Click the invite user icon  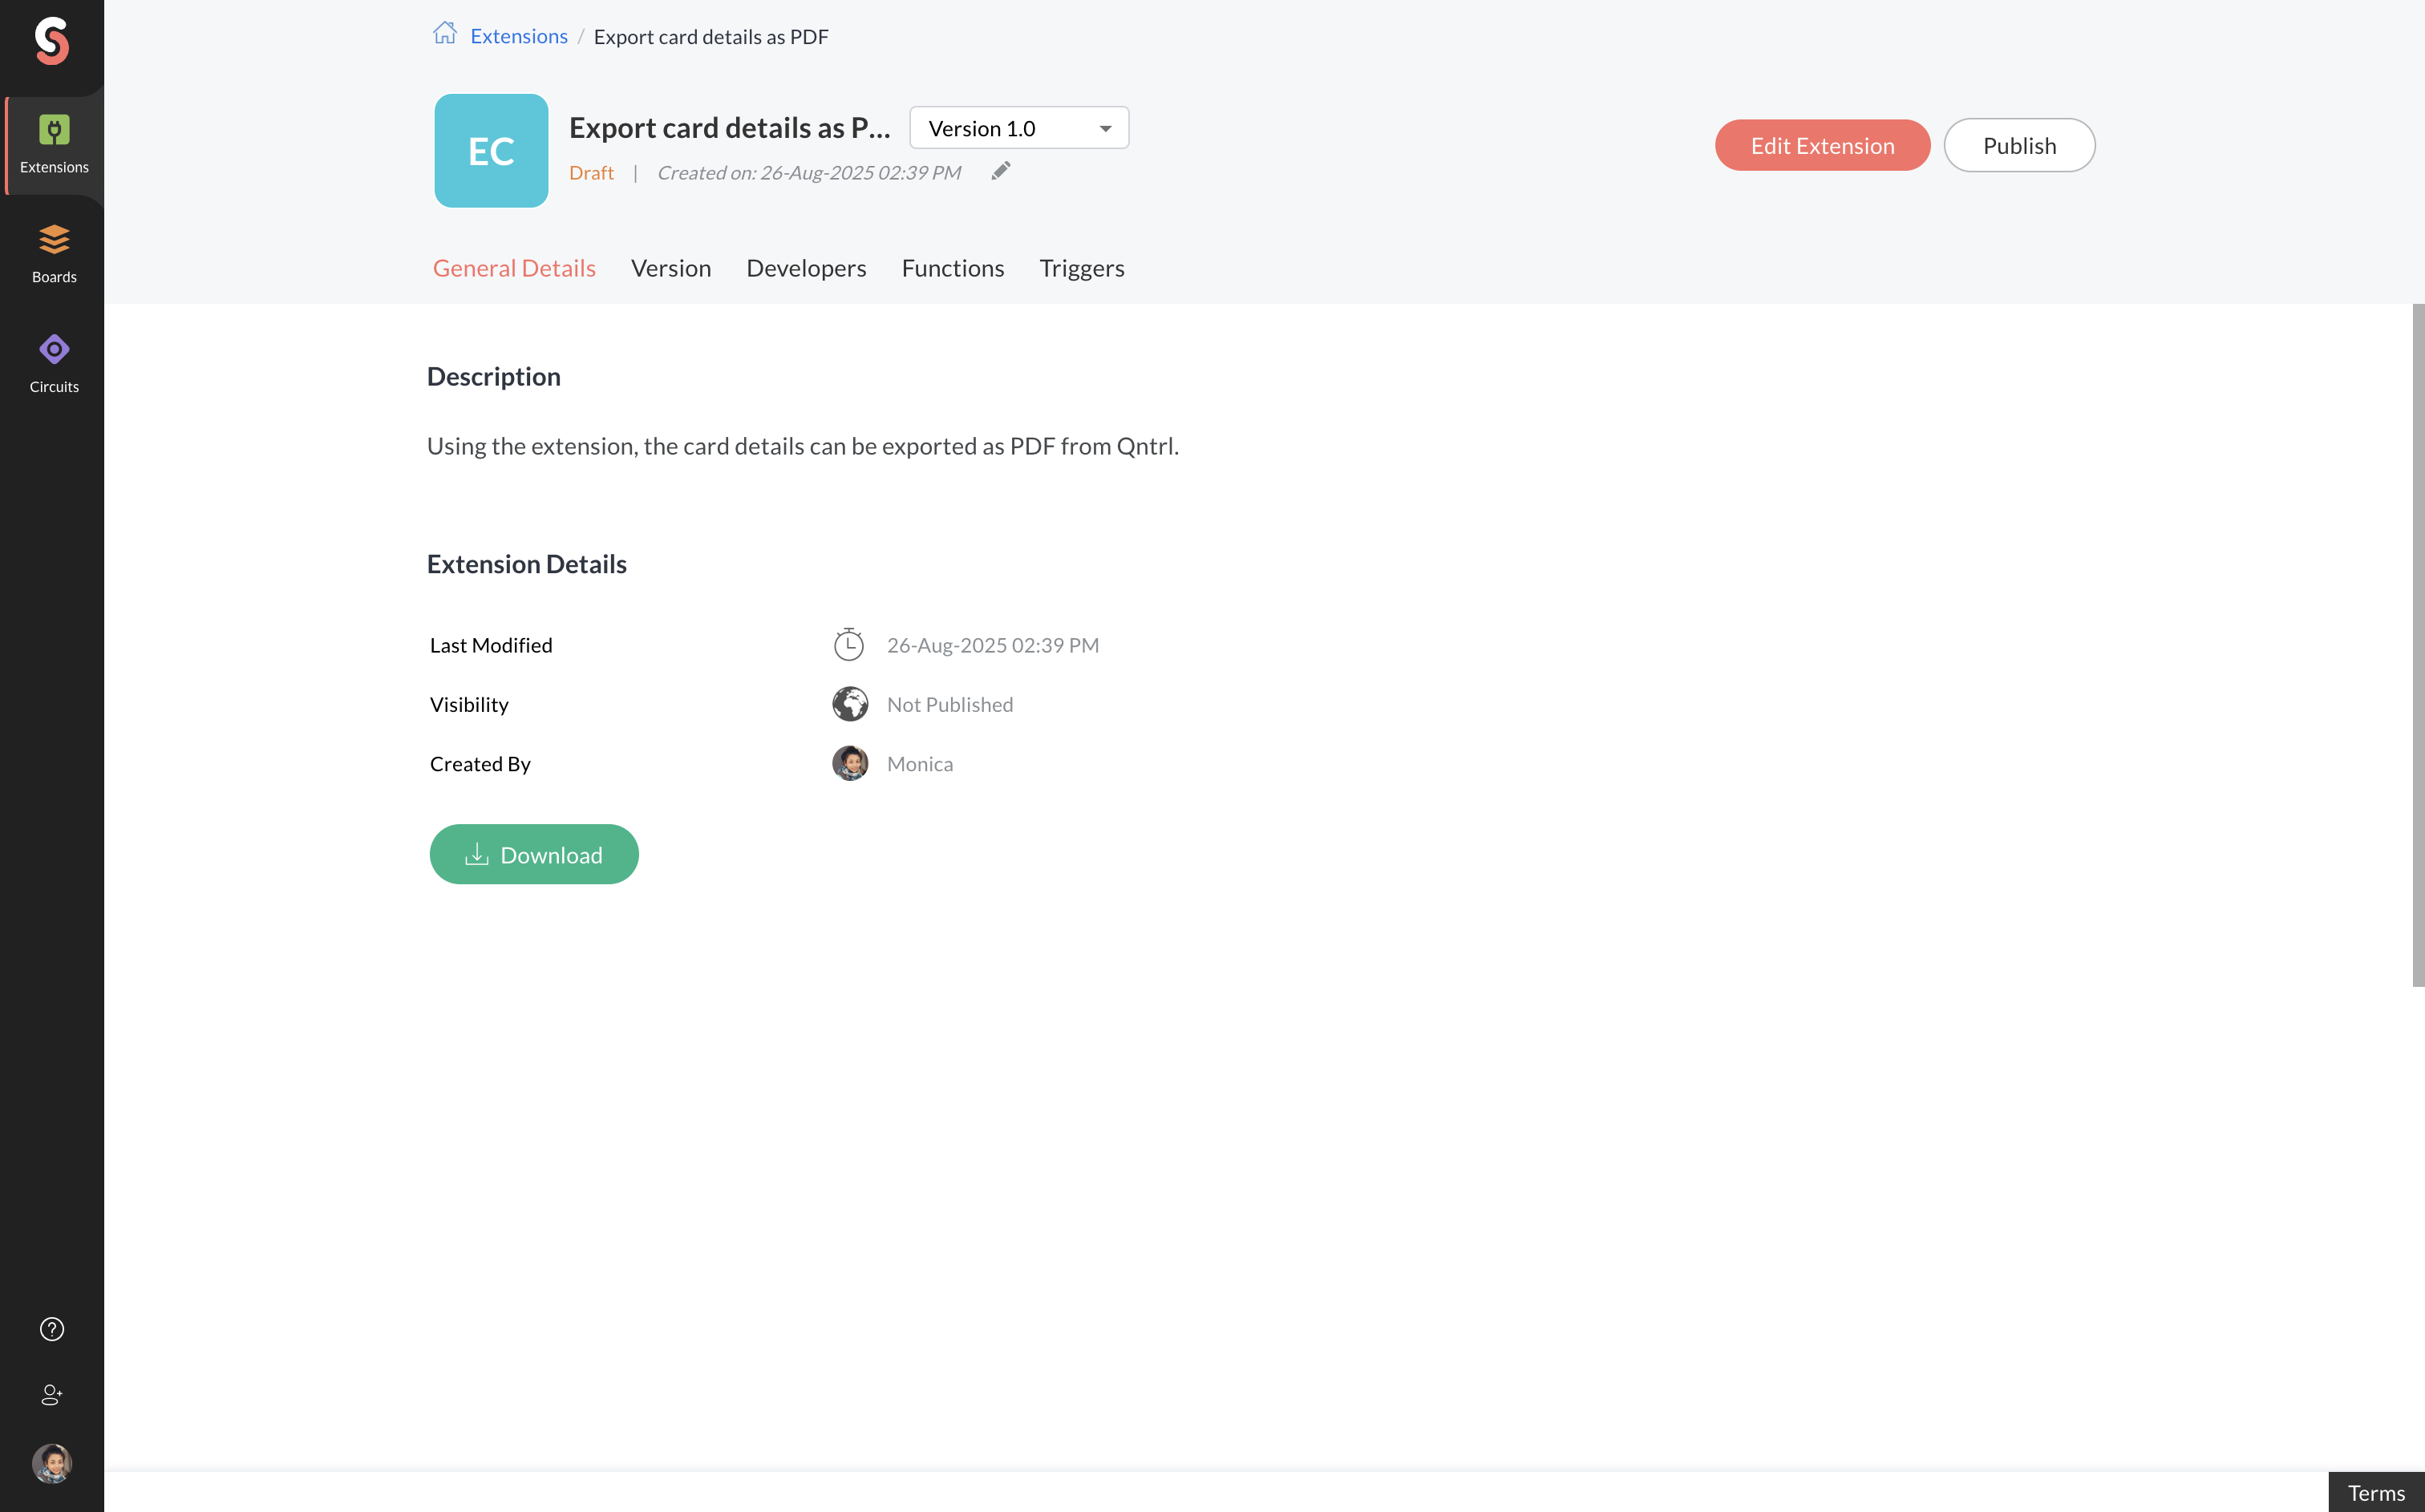point(52,1395)
